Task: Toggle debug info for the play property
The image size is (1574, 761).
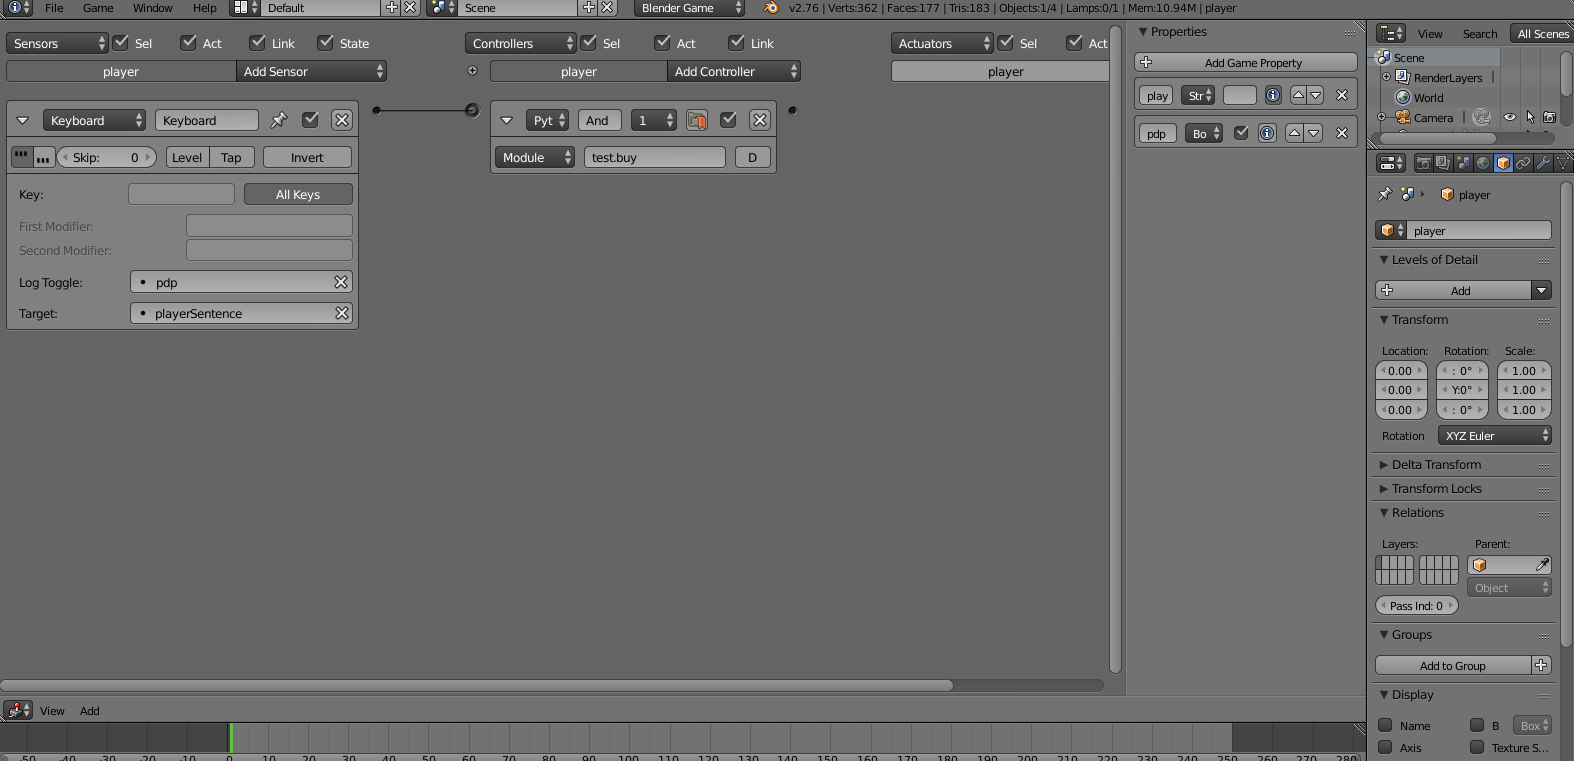Action: tap(1273, 95)
